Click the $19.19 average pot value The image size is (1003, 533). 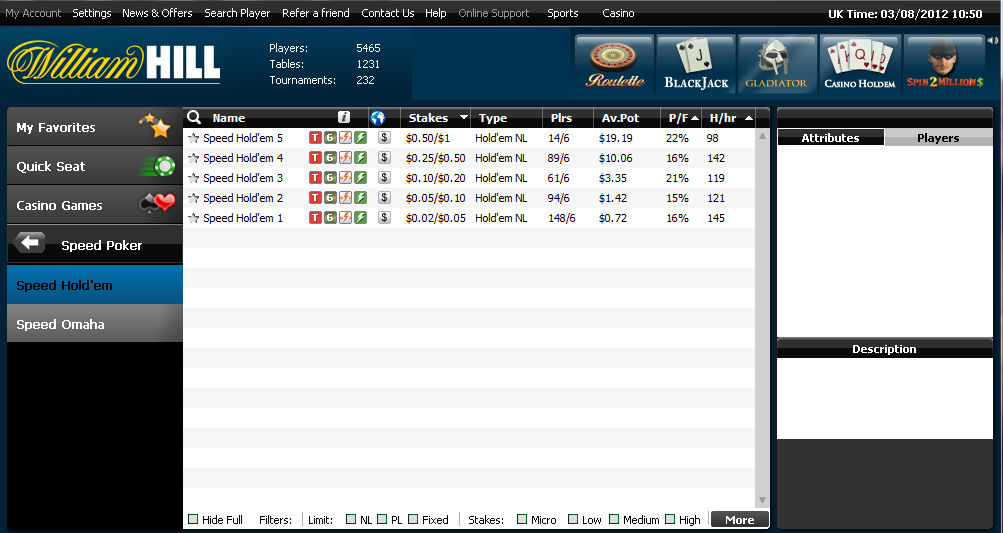click(x=615, y=138)
